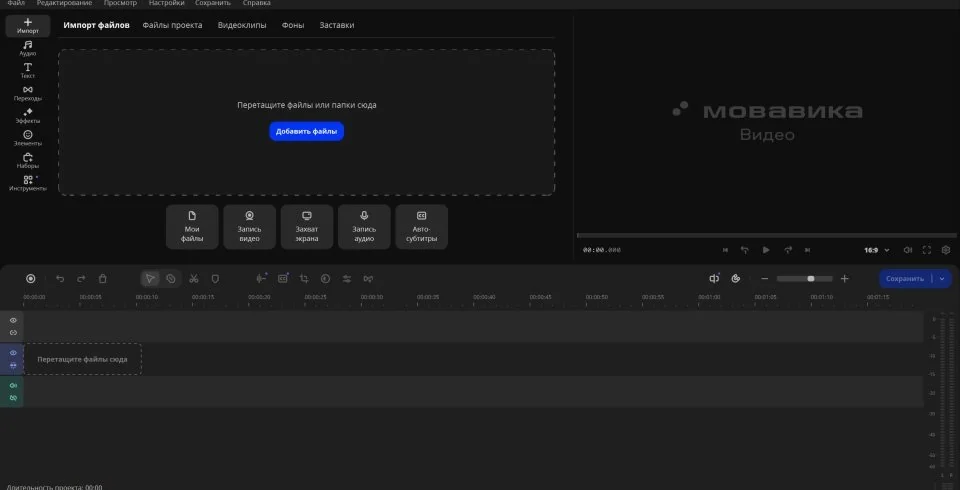Image resolution: width=960 pixels, height=490 pixels.
Task: Open the arrow dropdown beside Сохранить button
Action: pos(942,279)
